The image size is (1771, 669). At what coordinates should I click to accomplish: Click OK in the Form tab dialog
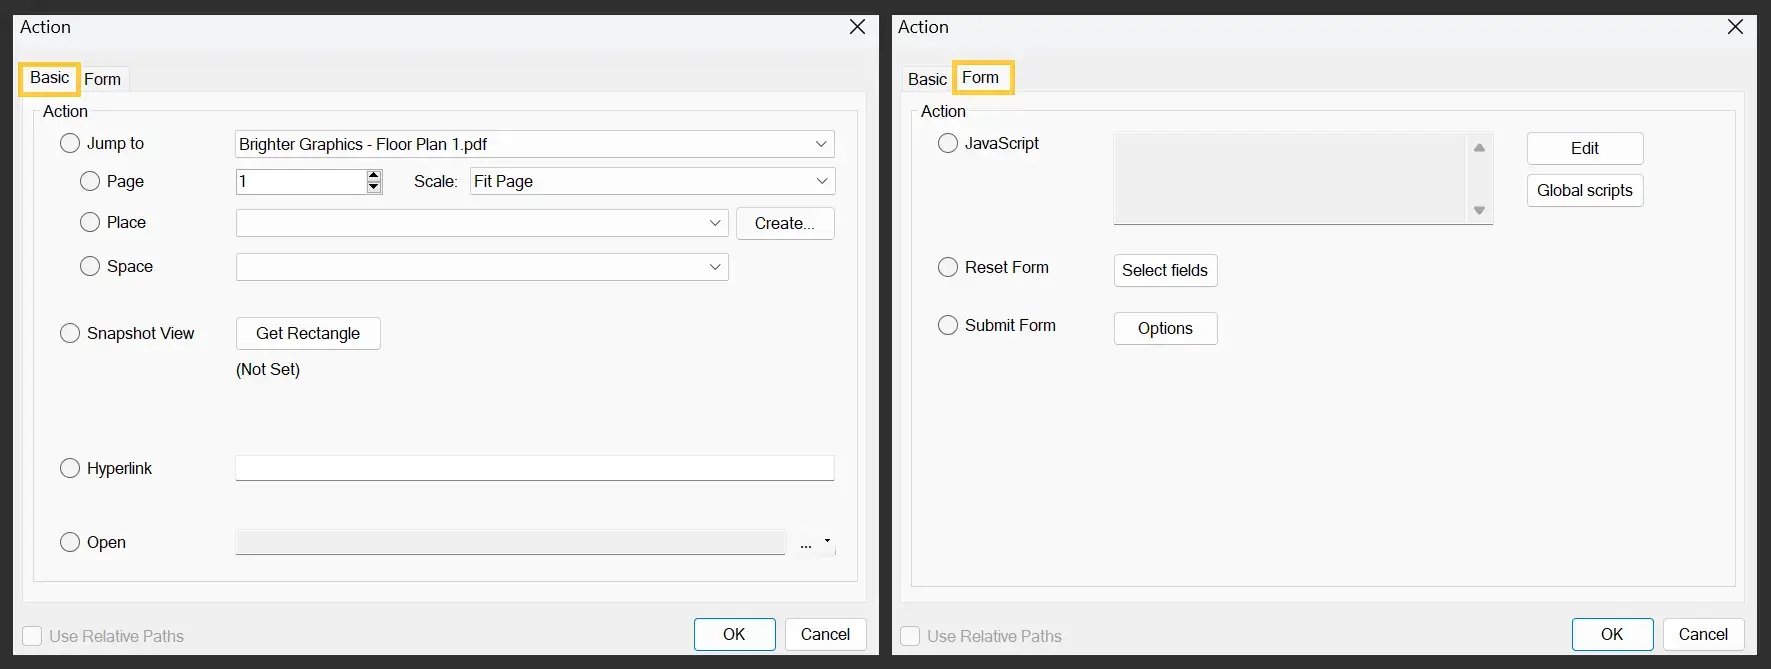(1612, 634)
